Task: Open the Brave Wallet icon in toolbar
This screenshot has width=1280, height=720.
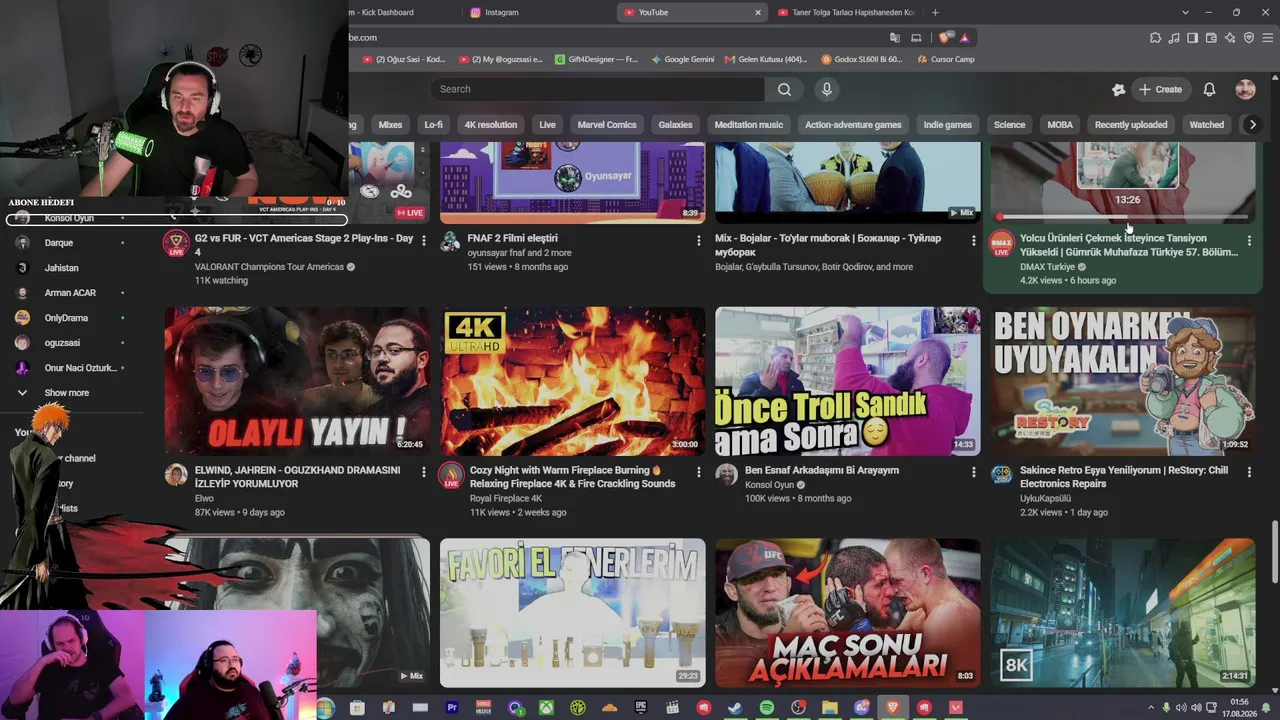Action: click(1211, 37)
